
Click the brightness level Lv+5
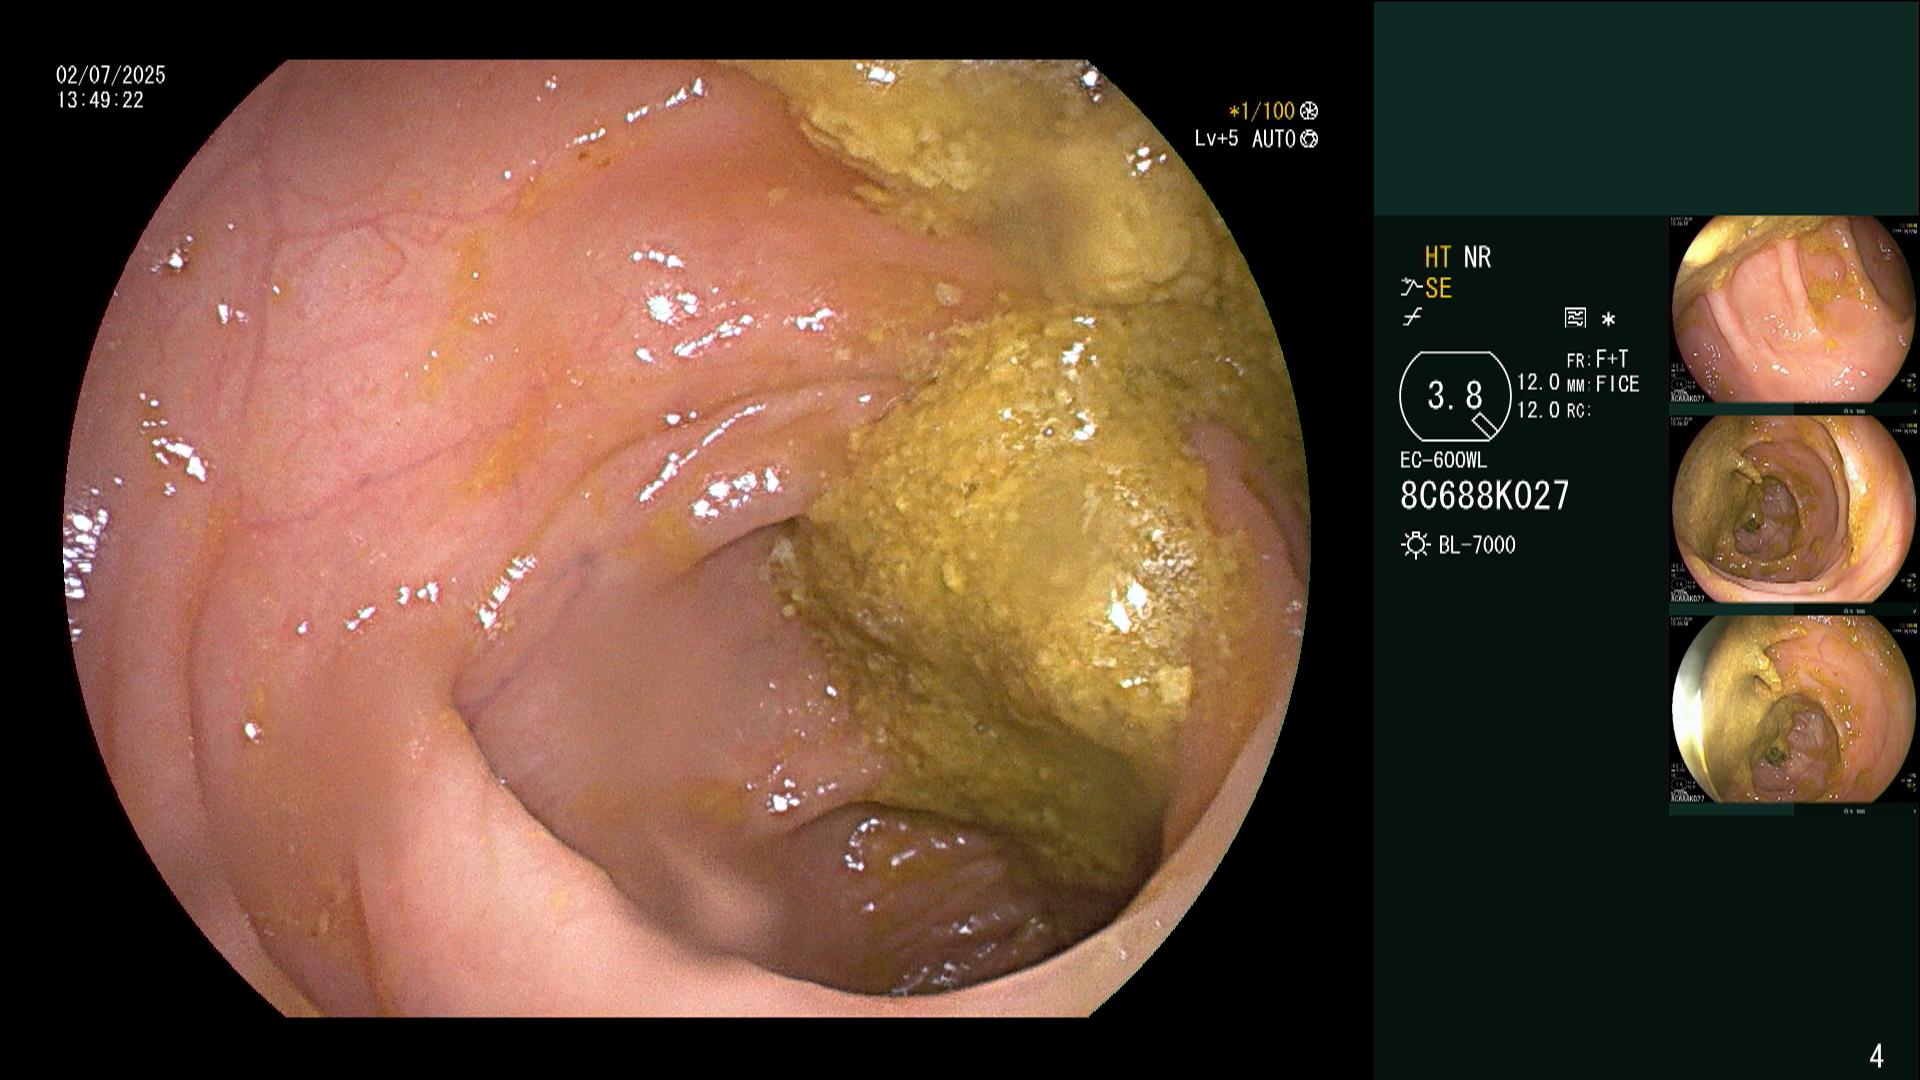[1216, 139]
